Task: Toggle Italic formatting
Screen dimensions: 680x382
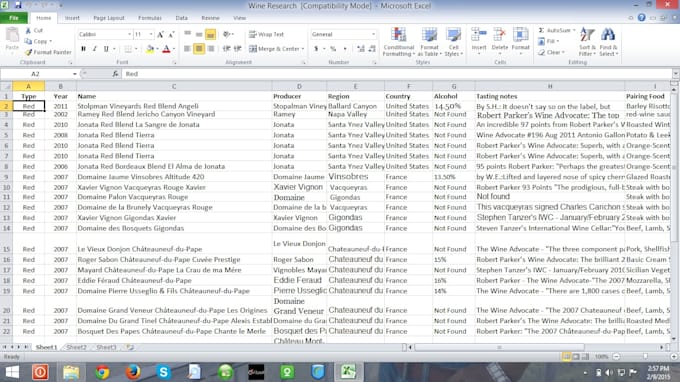Action: pos(95,49)
